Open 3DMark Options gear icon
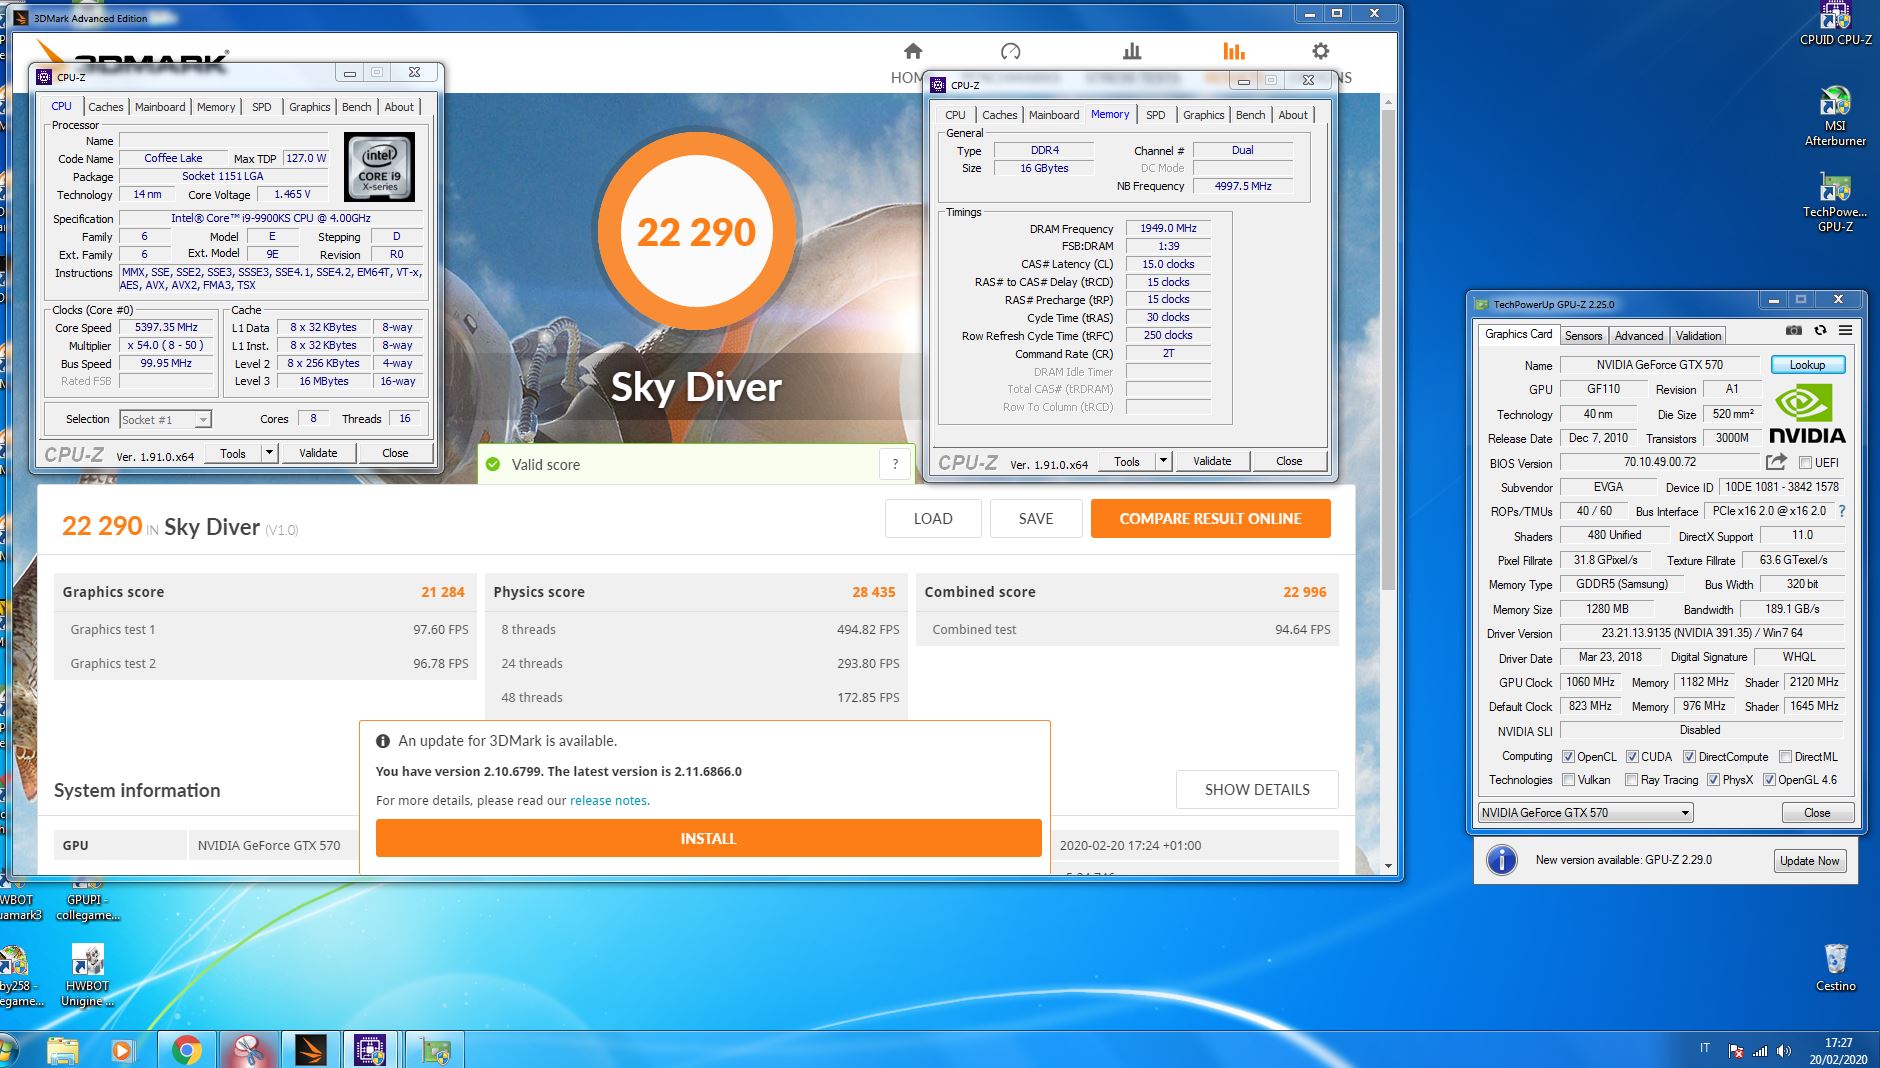Image resolution: width=1880 pixels, height=1068 pixels. click(1320, 51)
